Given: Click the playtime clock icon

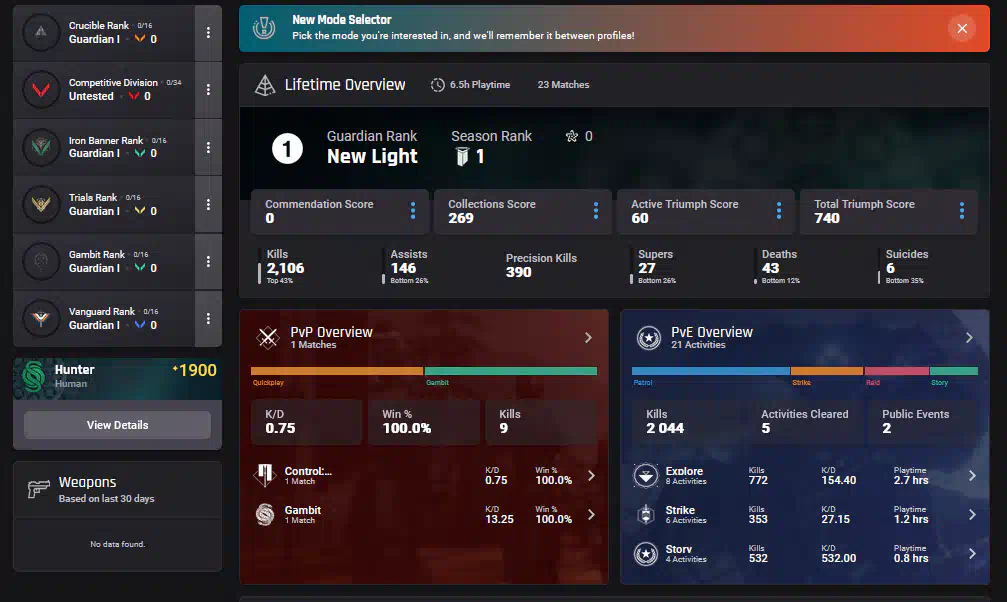Looking at the screenshot, I should (437, 85).
